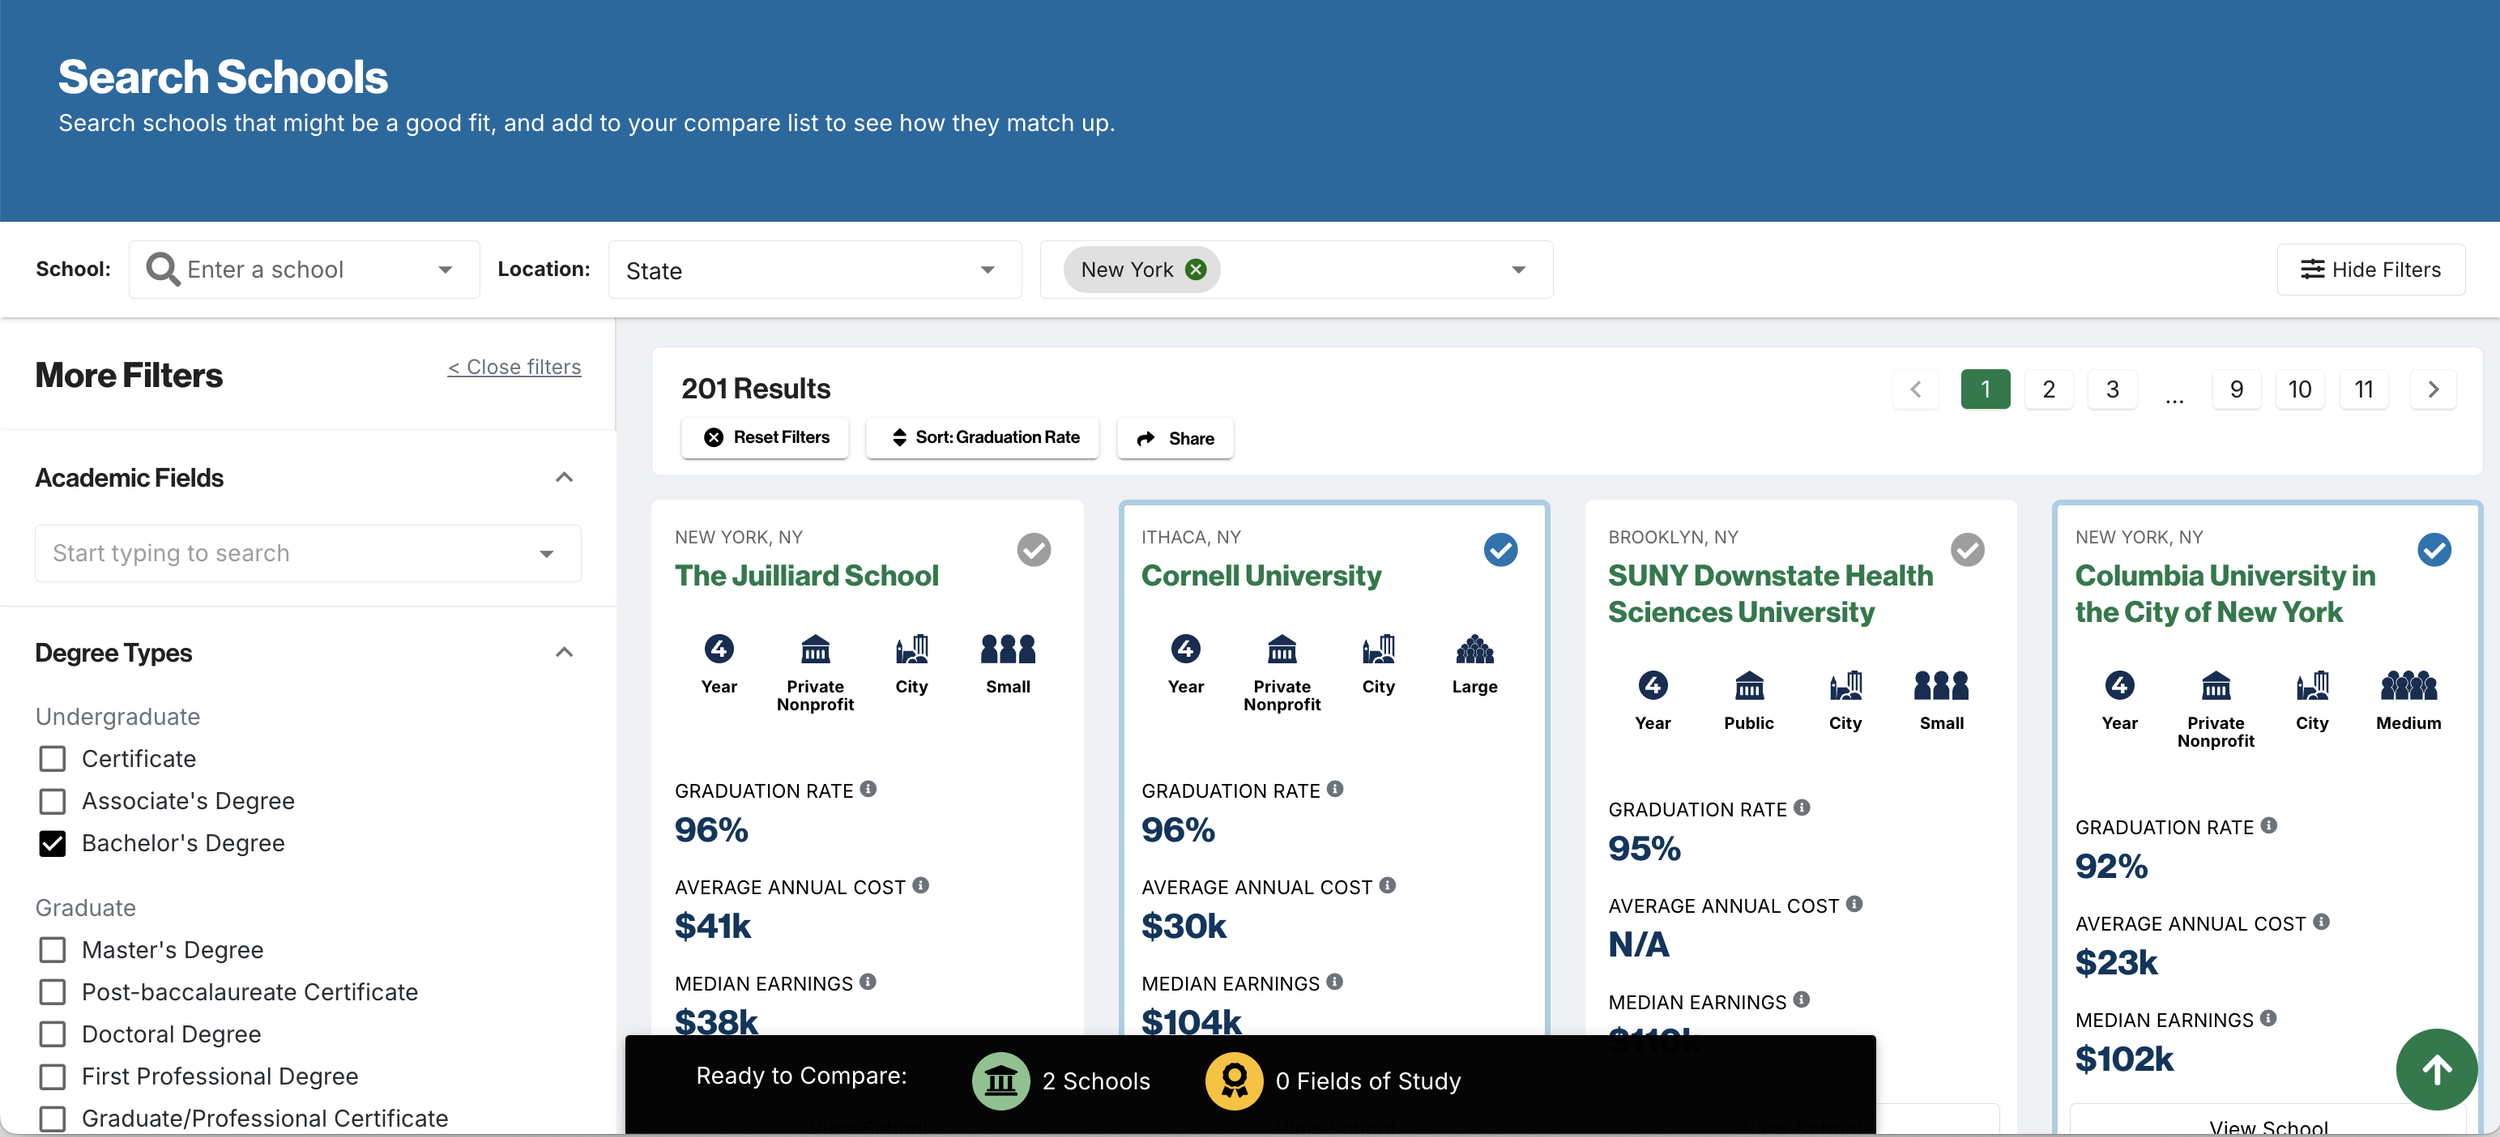This screenshot has height=1137, width=2500.
Task: Click the Small size icon on Juilliard card
Action: pos(1008,649)
